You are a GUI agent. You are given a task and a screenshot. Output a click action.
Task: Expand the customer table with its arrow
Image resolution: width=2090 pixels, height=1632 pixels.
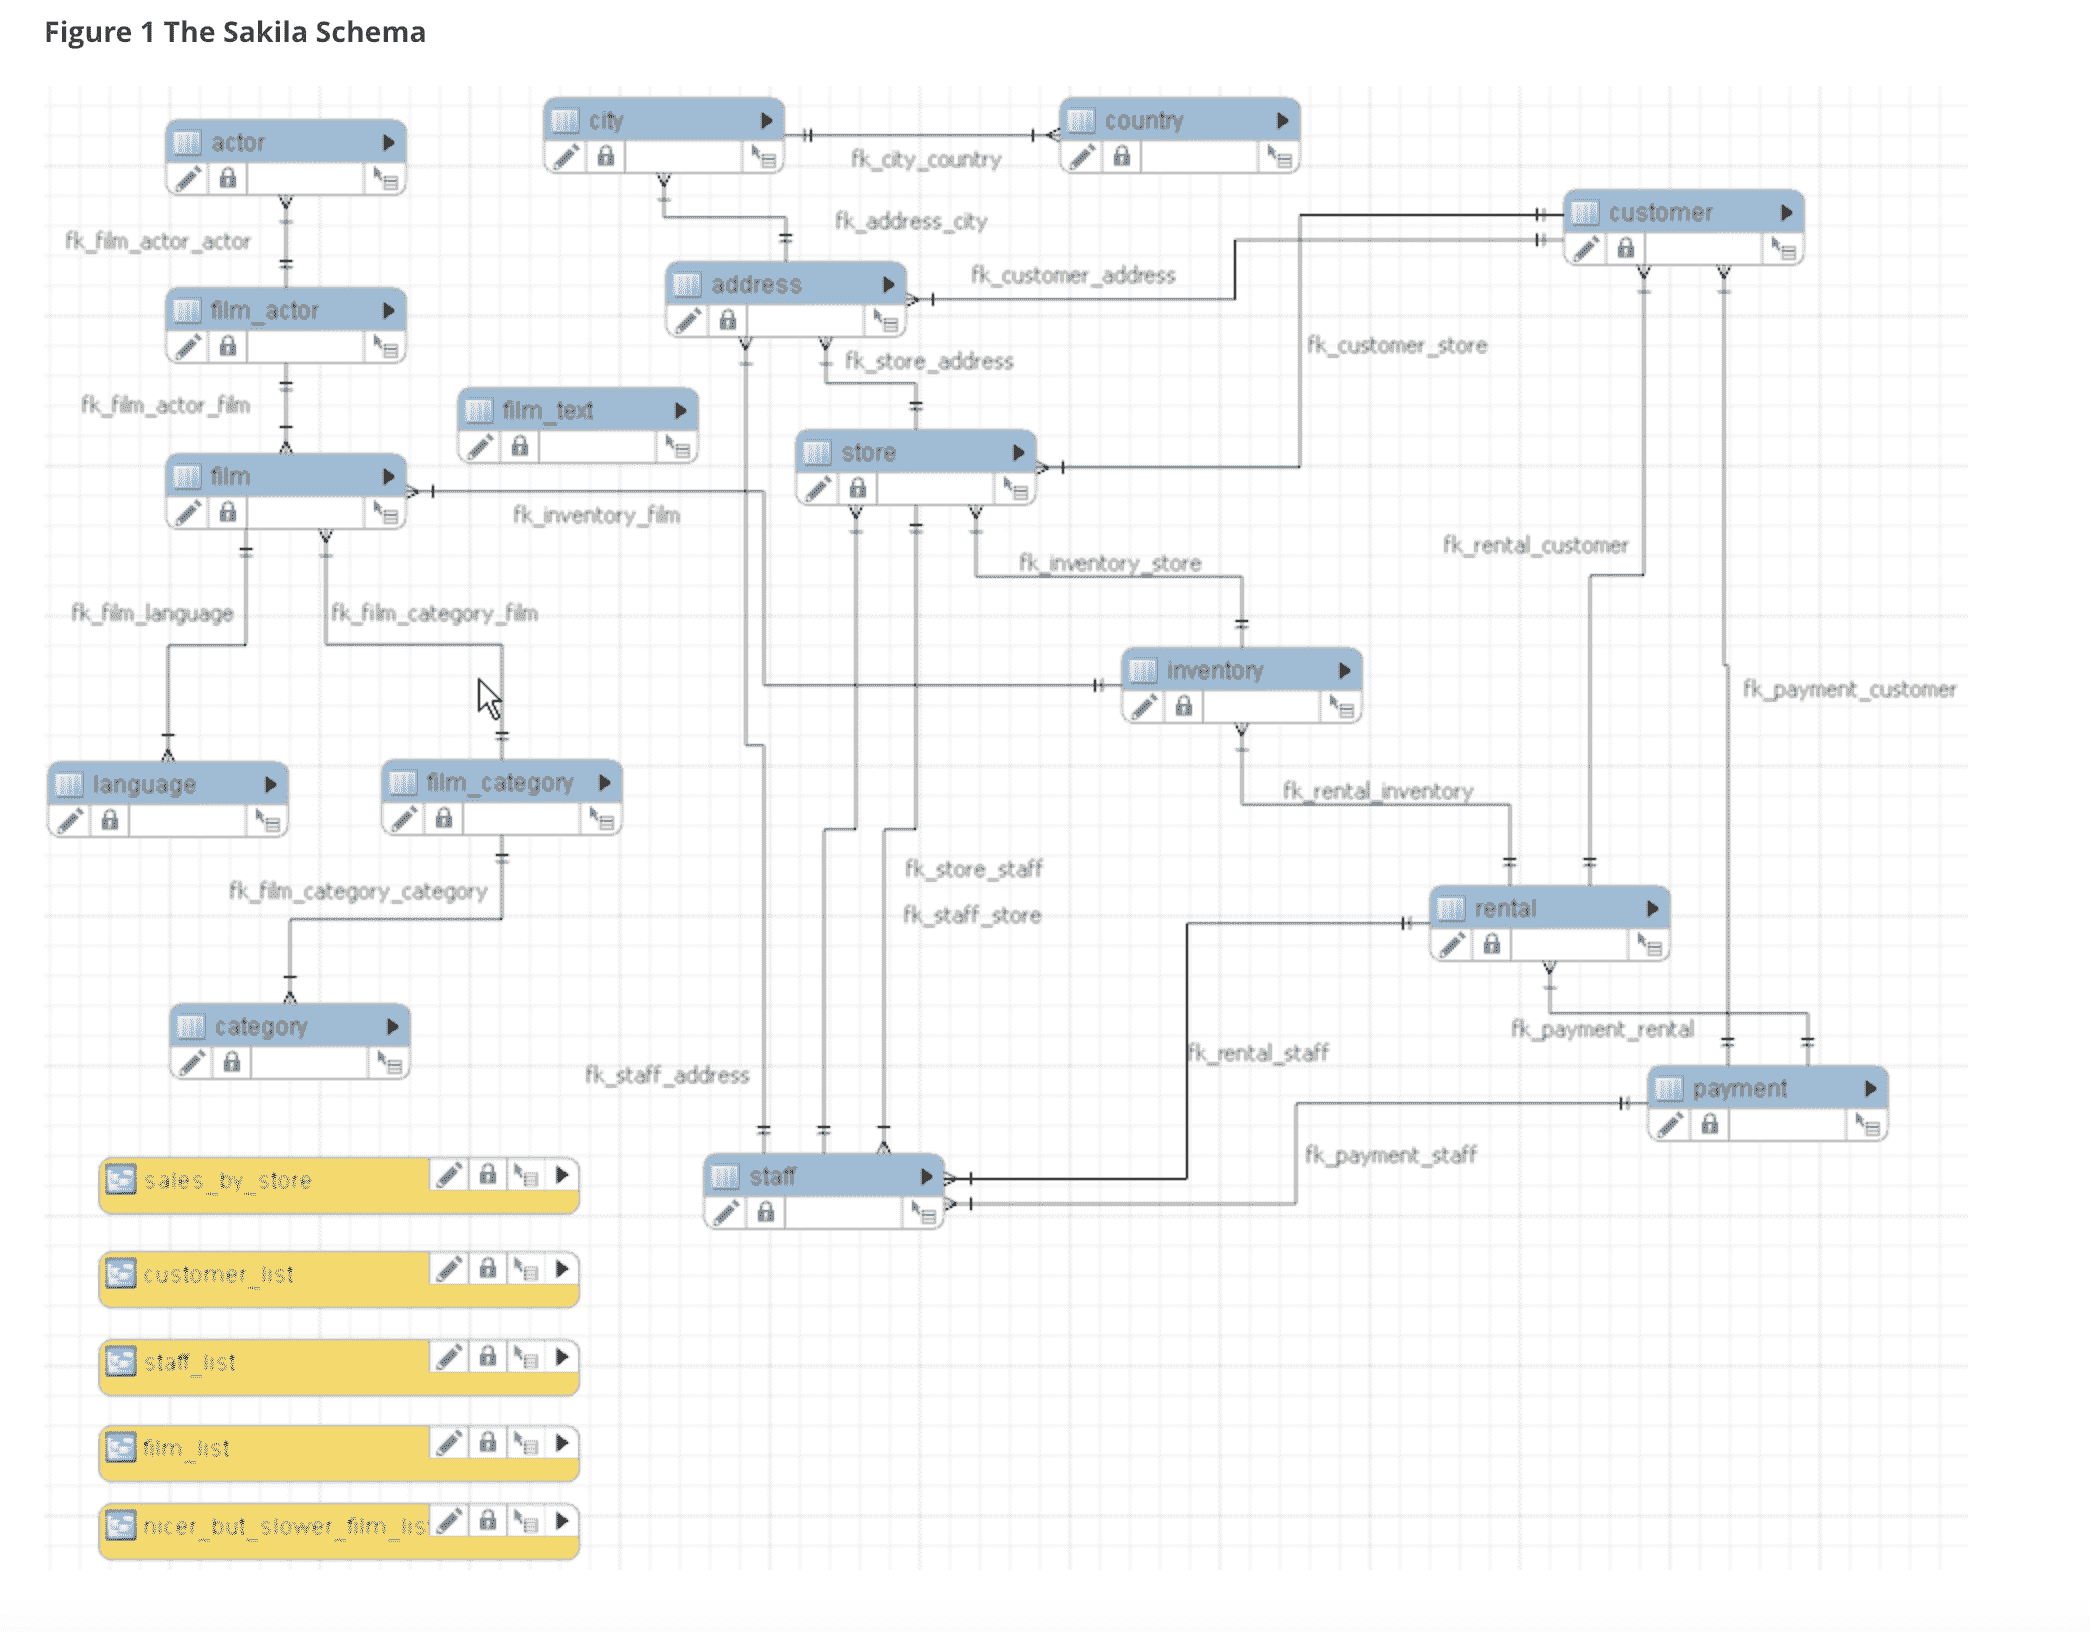click(1786, 213)
